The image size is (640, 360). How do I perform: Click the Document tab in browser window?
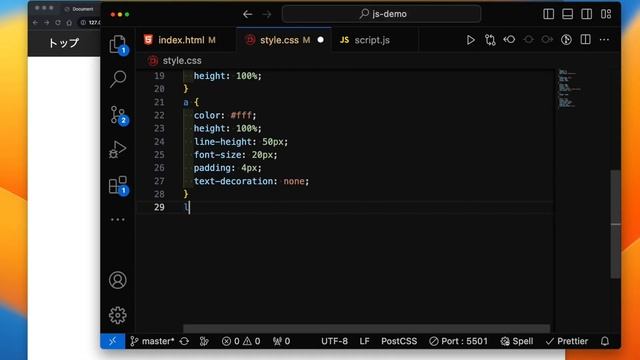(x=80, y=9)
